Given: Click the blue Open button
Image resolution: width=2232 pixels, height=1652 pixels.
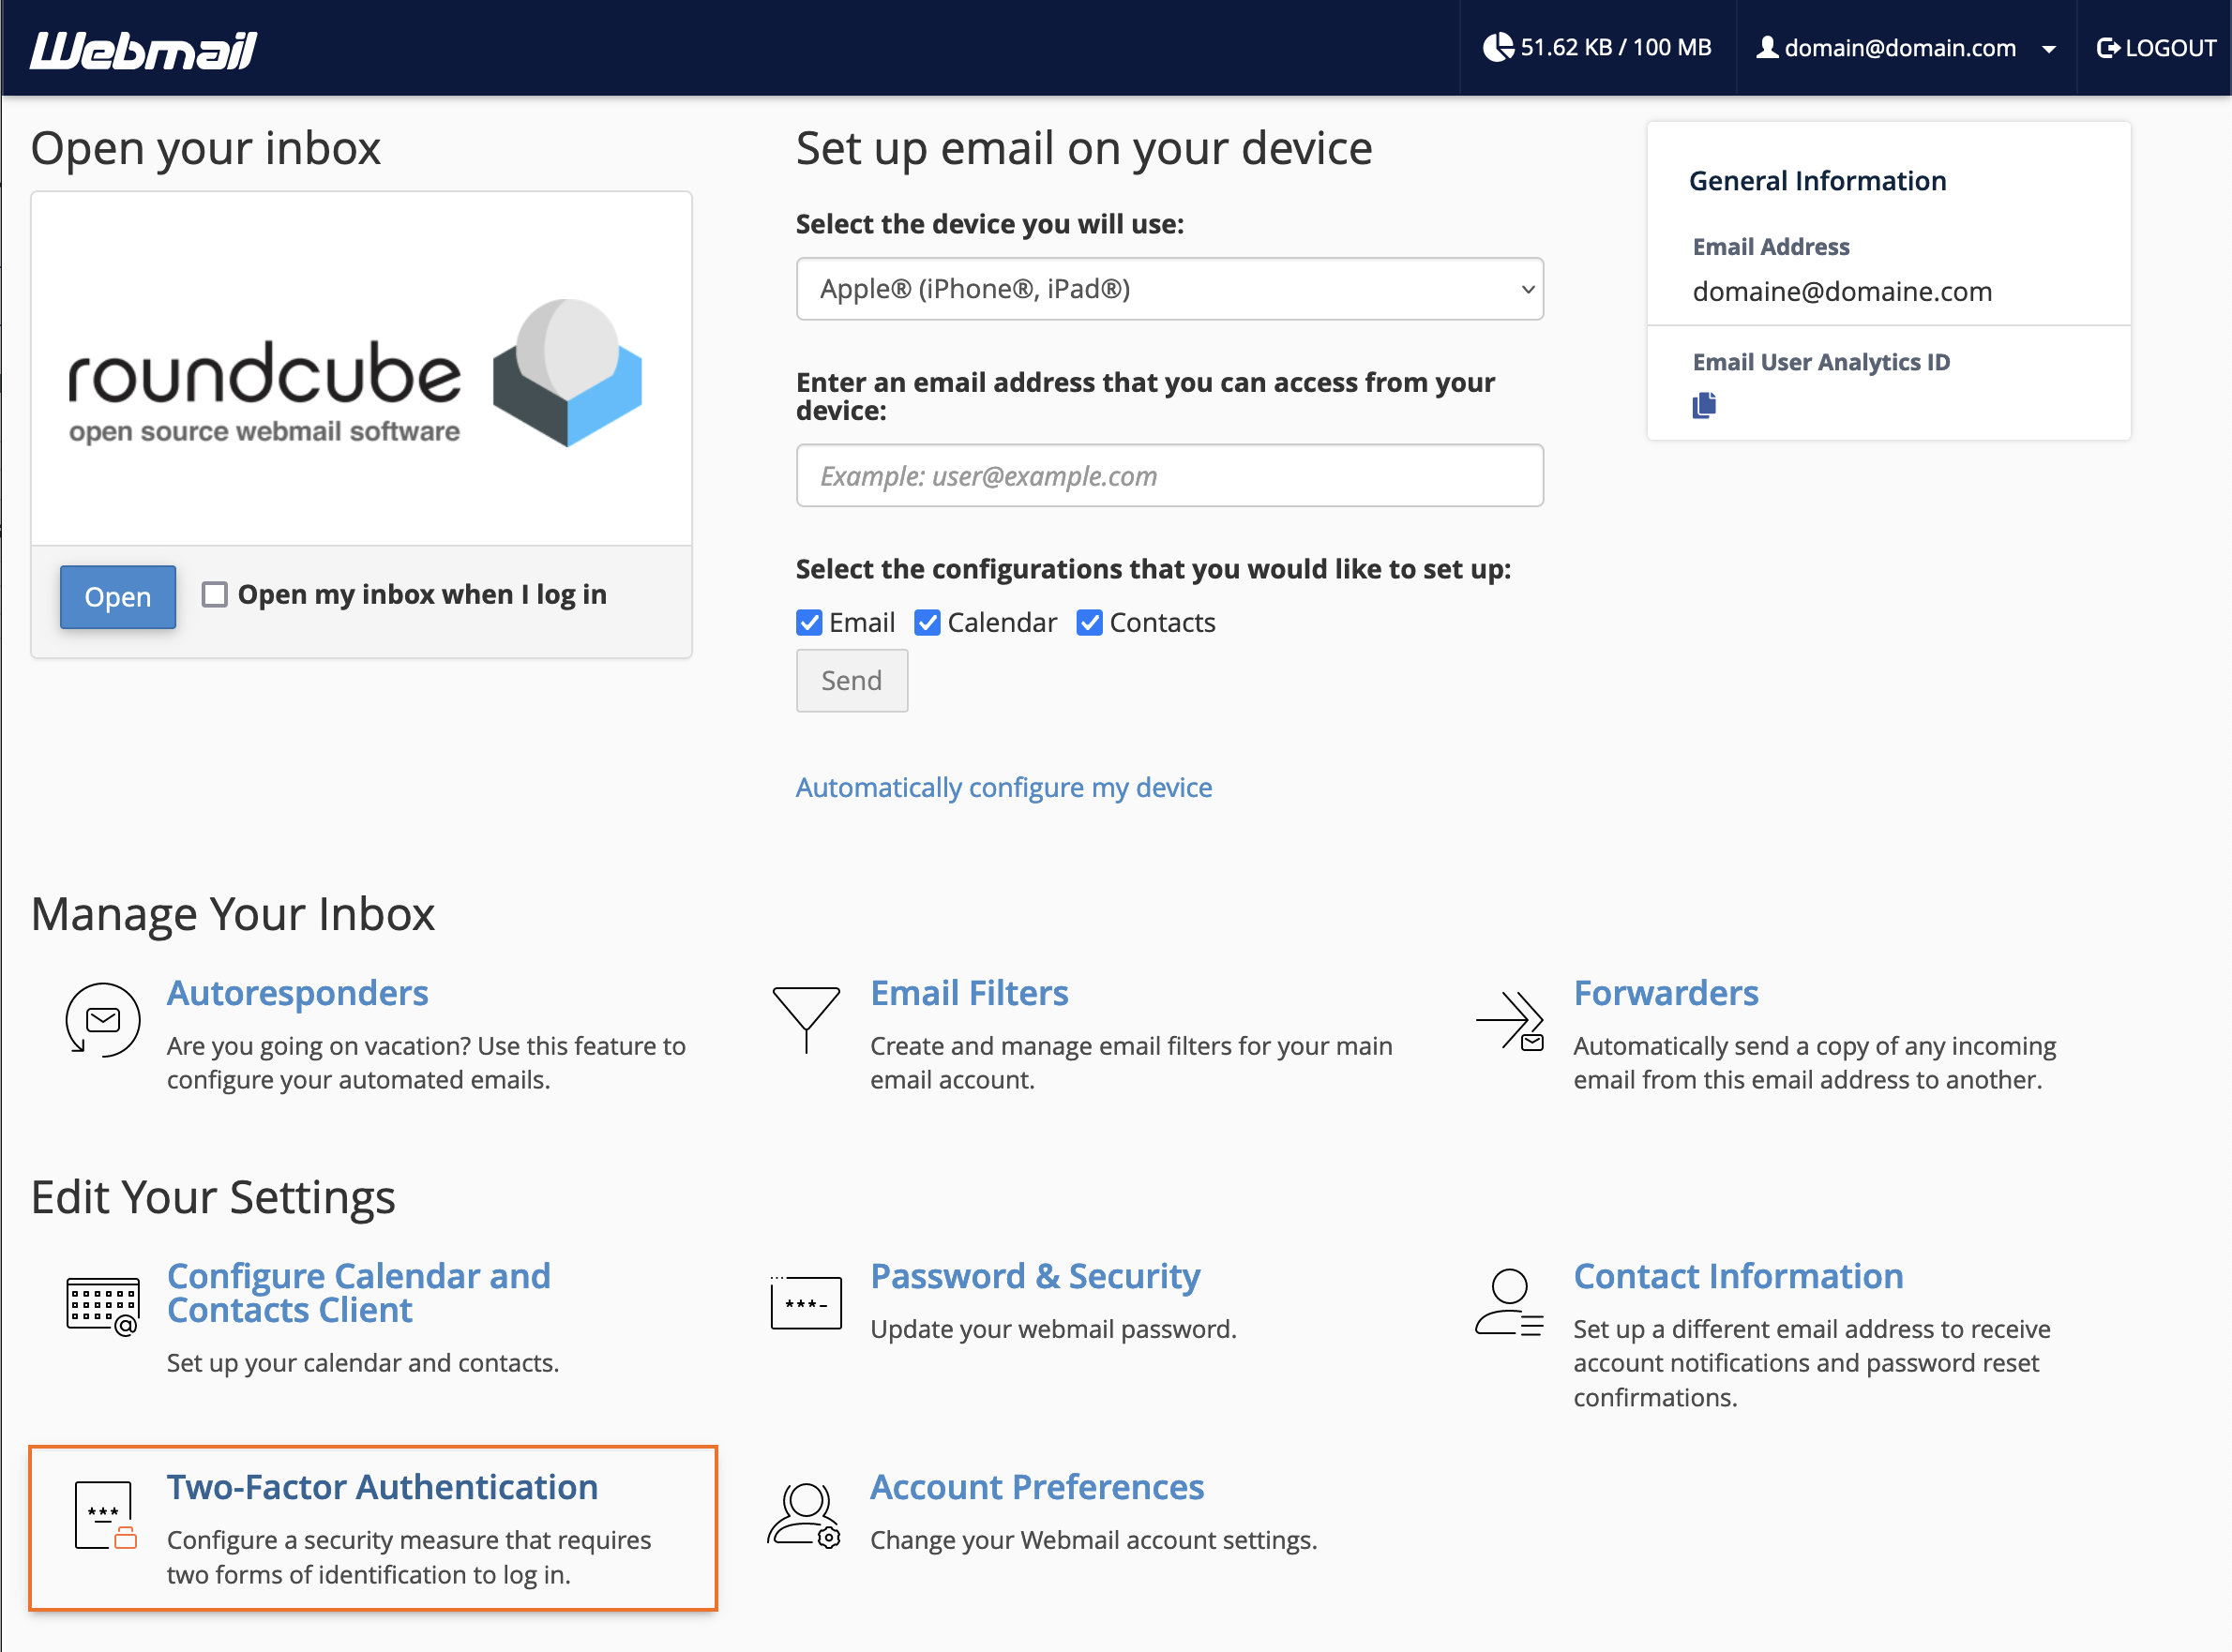Looking at the screenshot, I should (118, 597).
